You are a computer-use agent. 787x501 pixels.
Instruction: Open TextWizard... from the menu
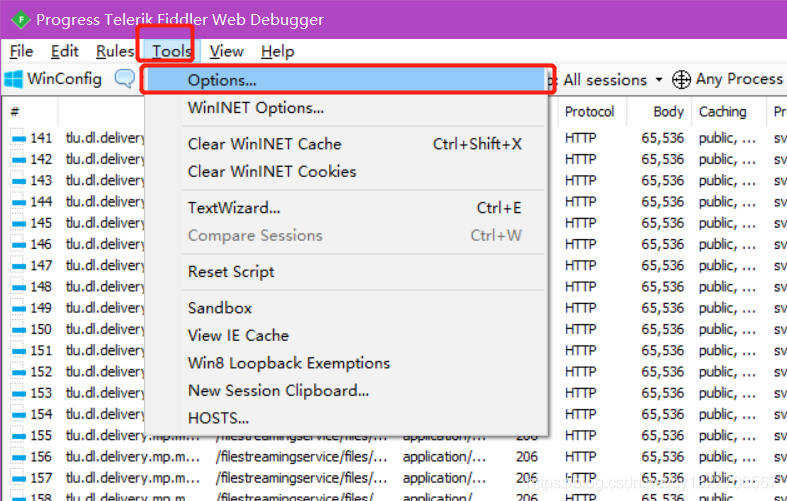[x=346, y=208]
